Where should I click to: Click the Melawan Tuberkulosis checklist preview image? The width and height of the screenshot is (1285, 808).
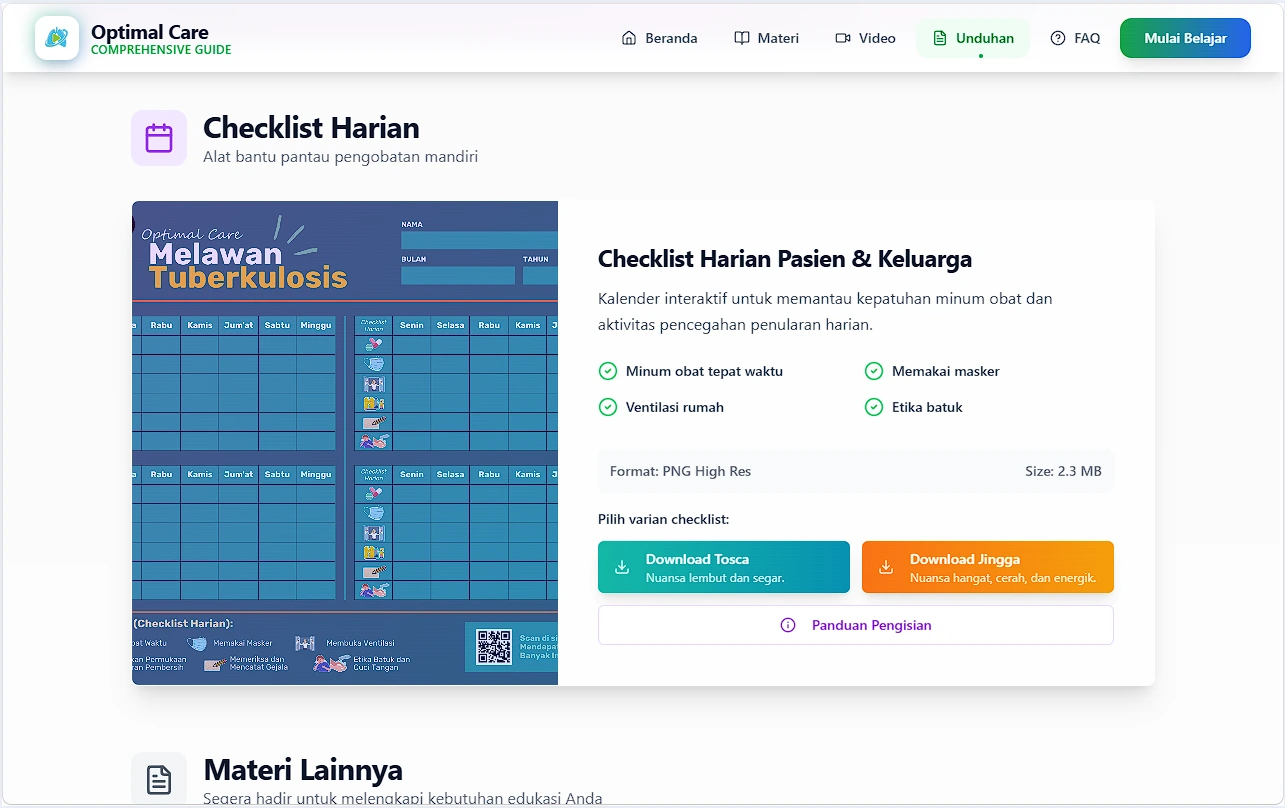[345, 443]
